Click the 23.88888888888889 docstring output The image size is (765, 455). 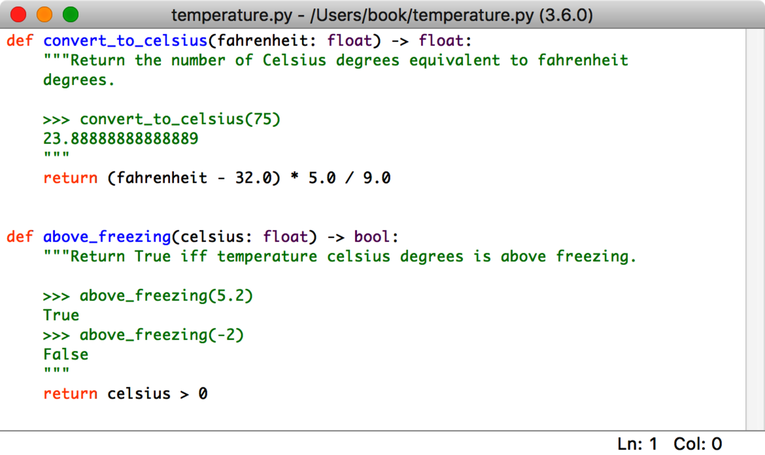tap(120, 139)
